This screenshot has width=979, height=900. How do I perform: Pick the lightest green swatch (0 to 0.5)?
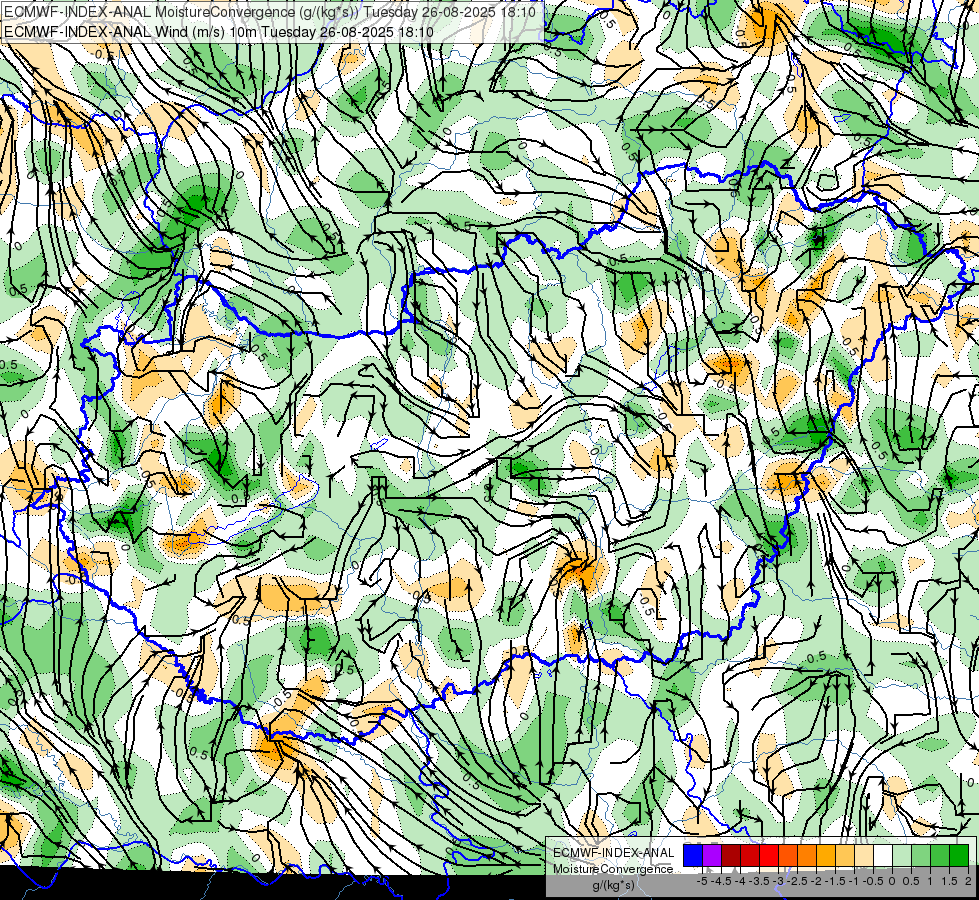(902, 855)
